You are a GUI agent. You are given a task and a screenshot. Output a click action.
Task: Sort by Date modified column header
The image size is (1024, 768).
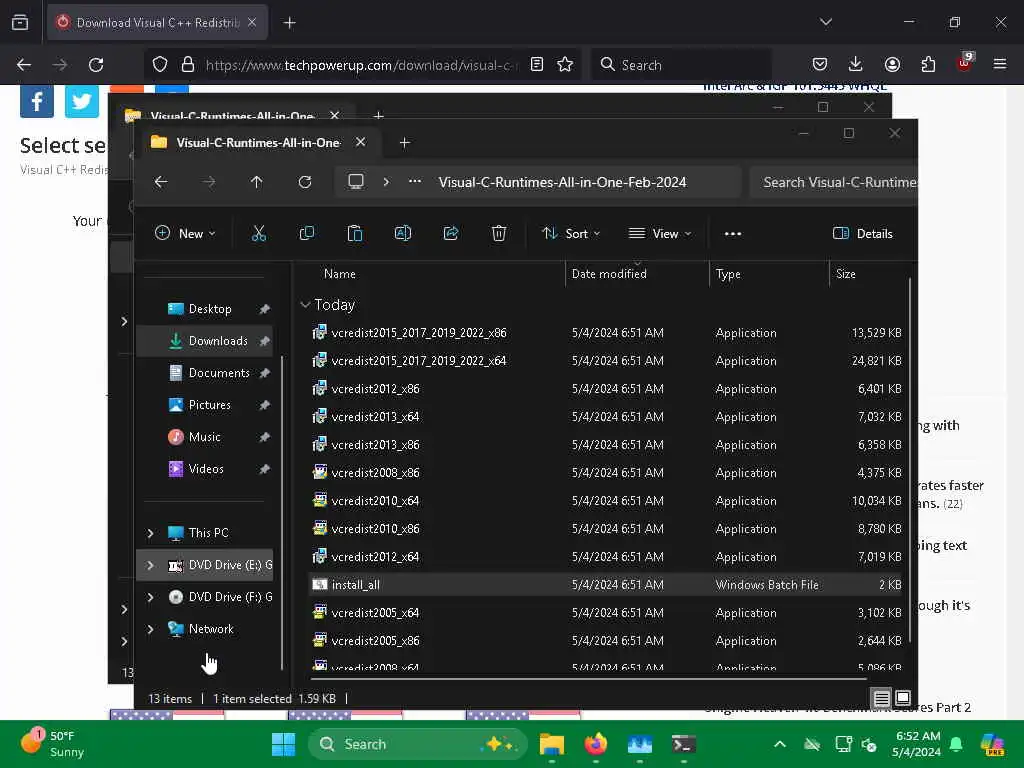click(x=609, y=274)
